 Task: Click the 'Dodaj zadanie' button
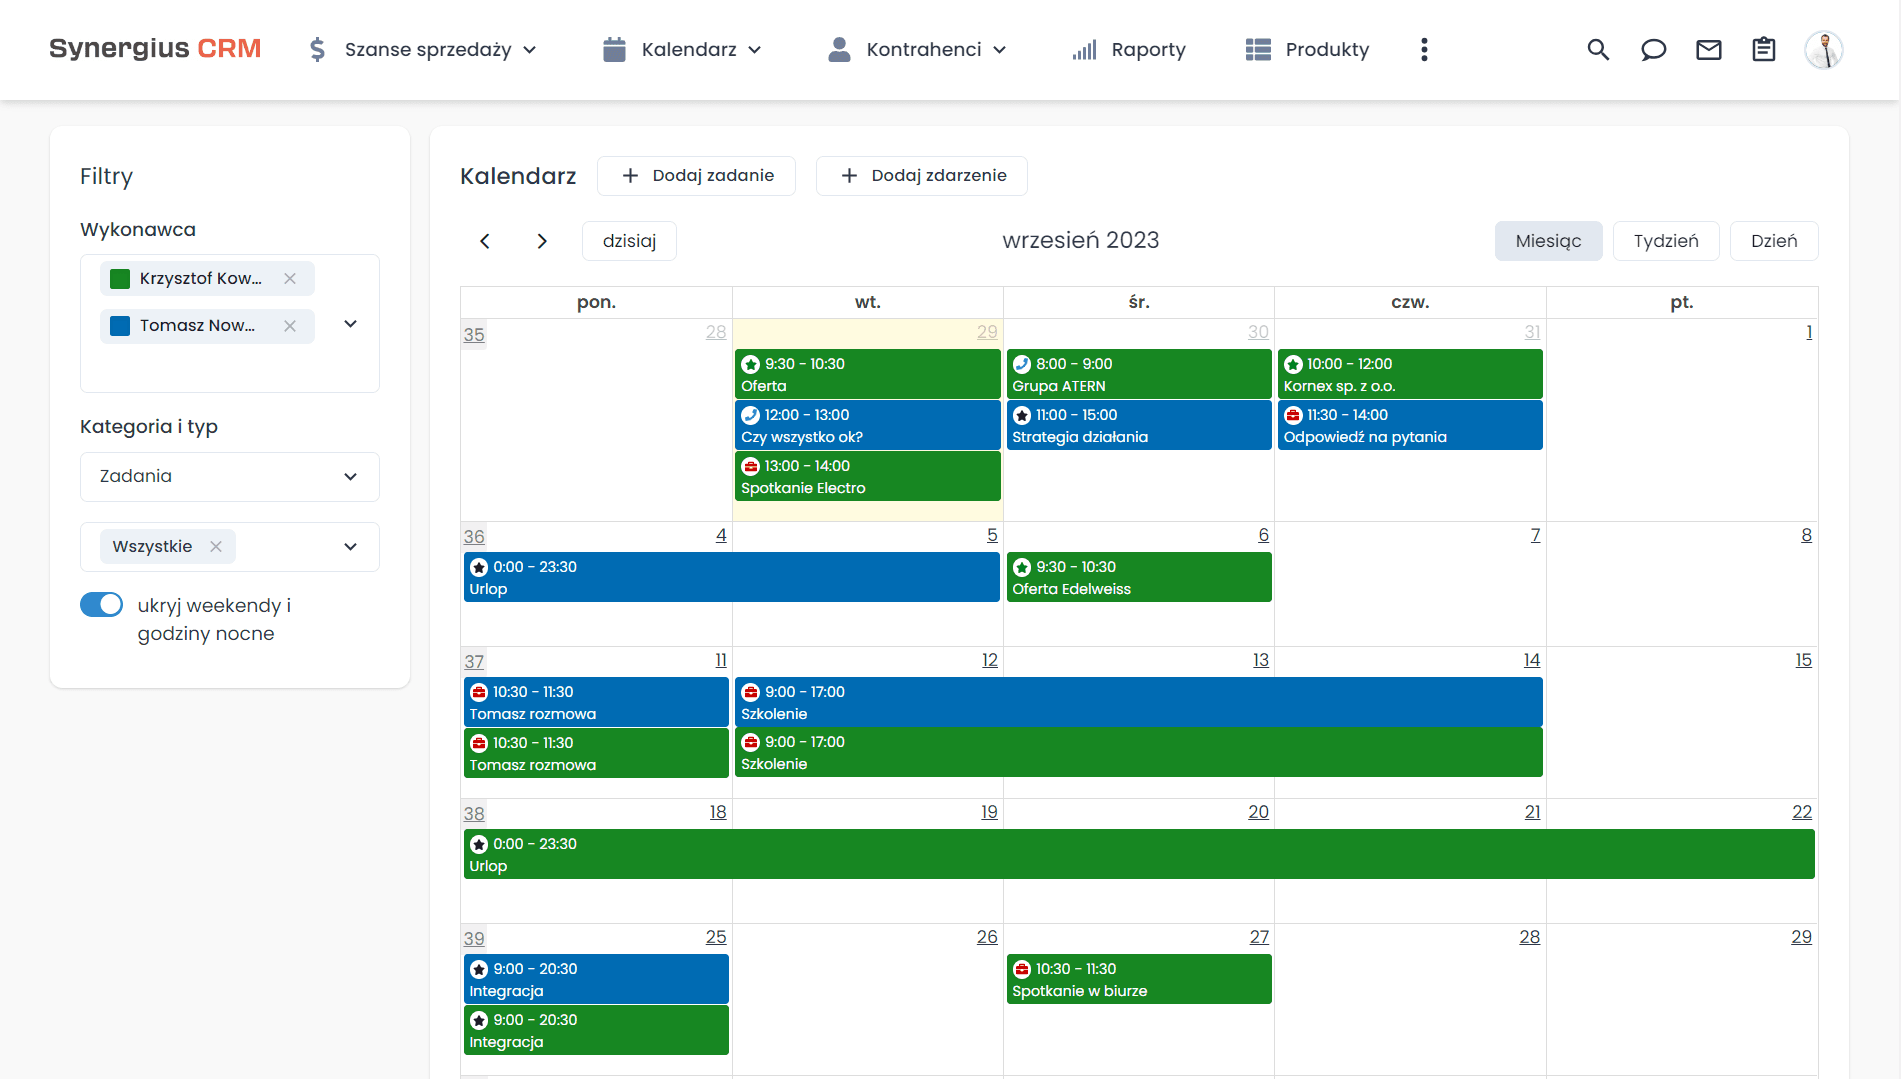click(x=696, y=175)
